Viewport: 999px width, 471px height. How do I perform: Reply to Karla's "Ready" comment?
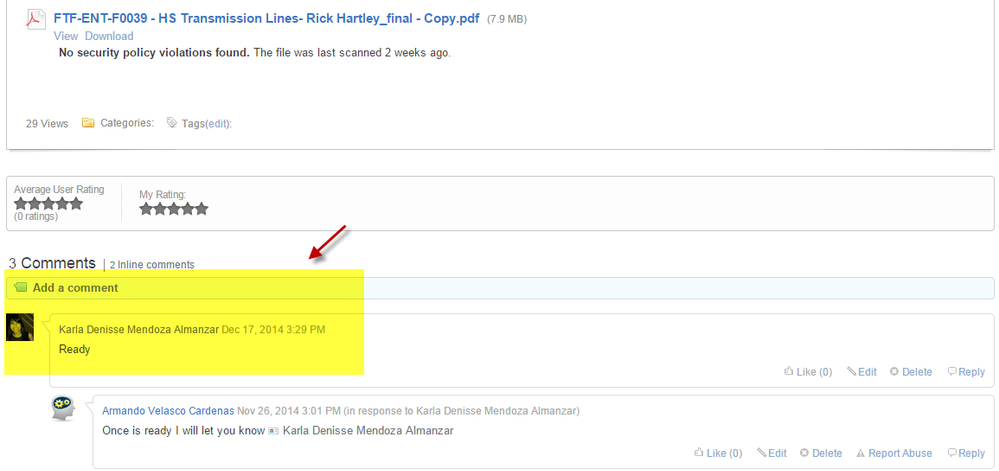pos(966,372)
